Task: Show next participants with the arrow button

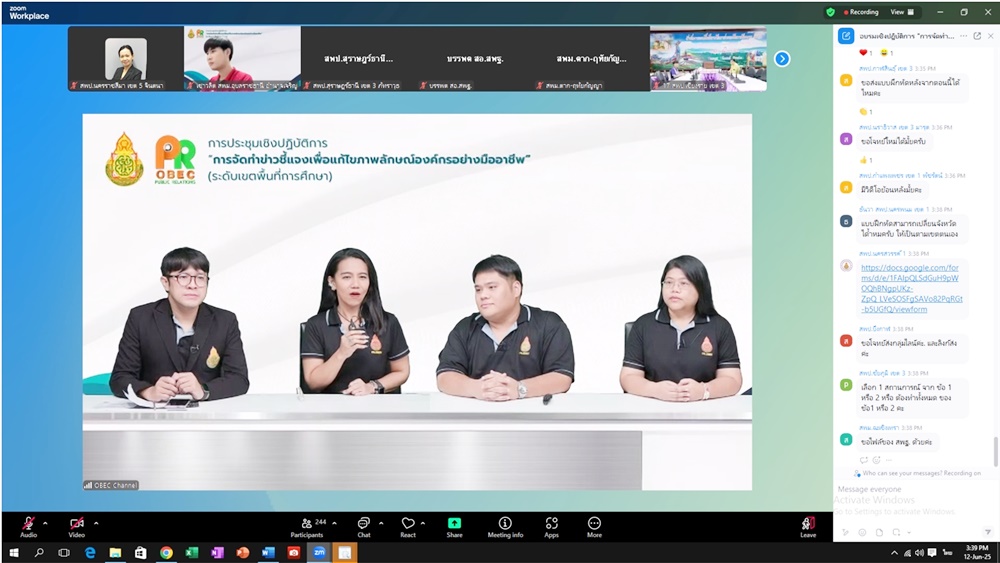Action: (x=782, y=59)
